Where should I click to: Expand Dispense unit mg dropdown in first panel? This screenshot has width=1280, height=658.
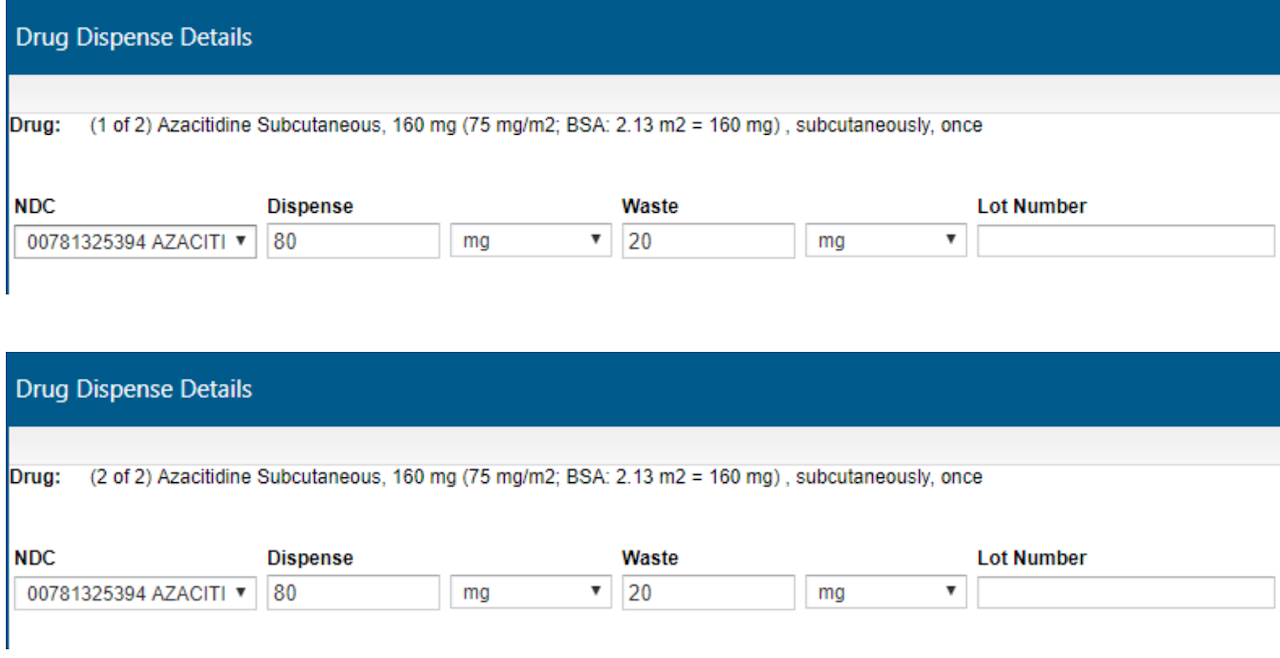[x=530, y=241]
